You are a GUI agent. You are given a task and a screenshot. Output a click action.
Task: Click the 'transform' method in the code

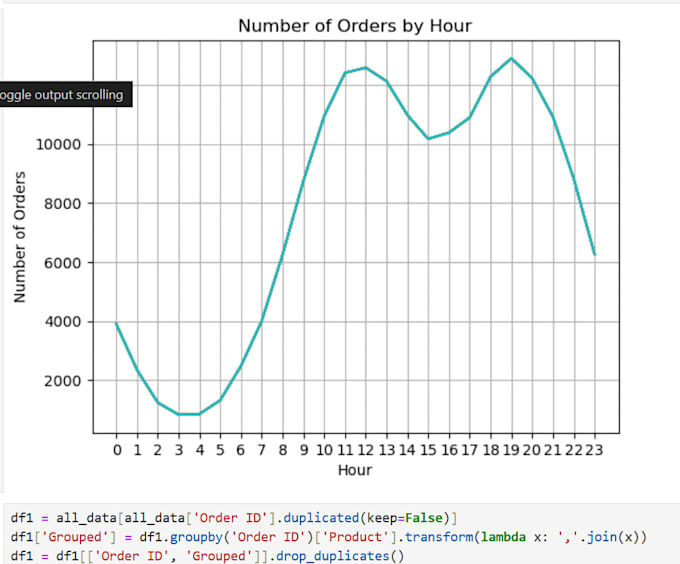click(439, 537)
